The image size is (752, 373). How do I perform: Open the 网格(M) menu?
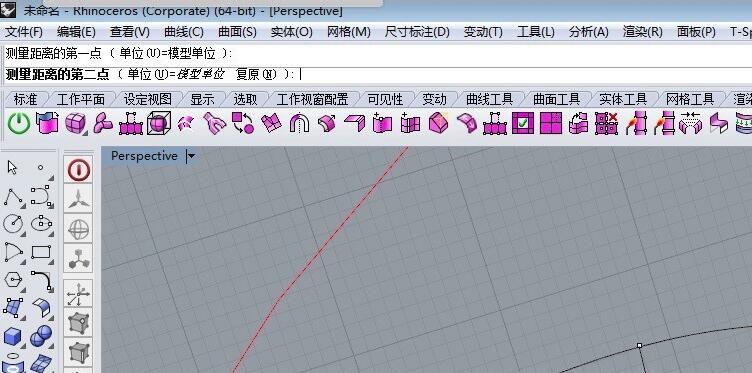click(349, 32)
